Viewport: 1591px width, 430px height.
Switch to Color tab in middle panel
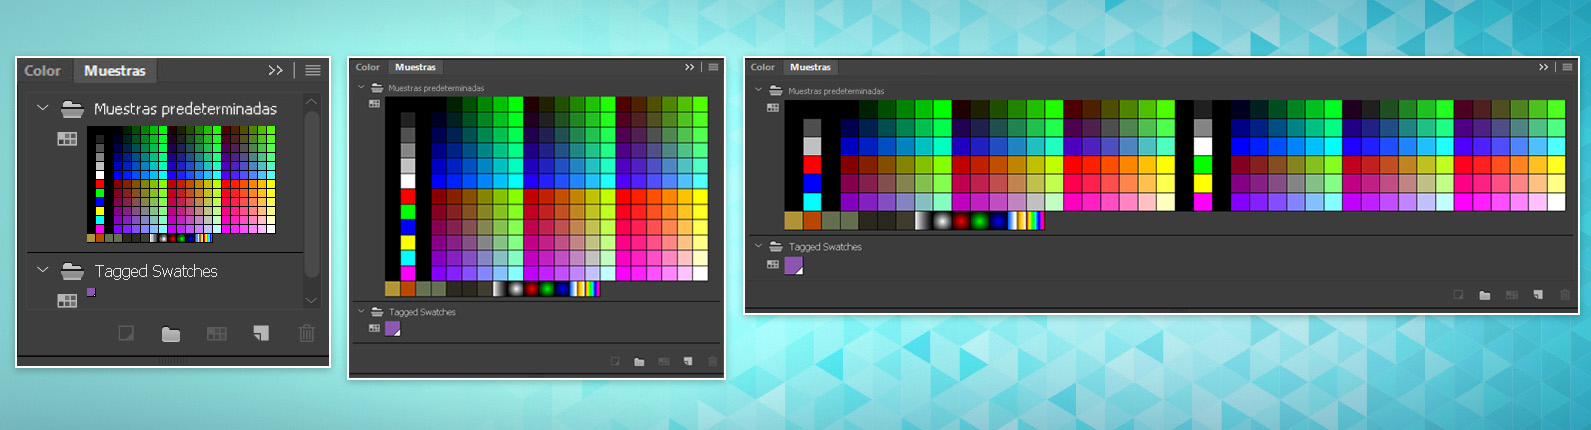click(368, 67)
